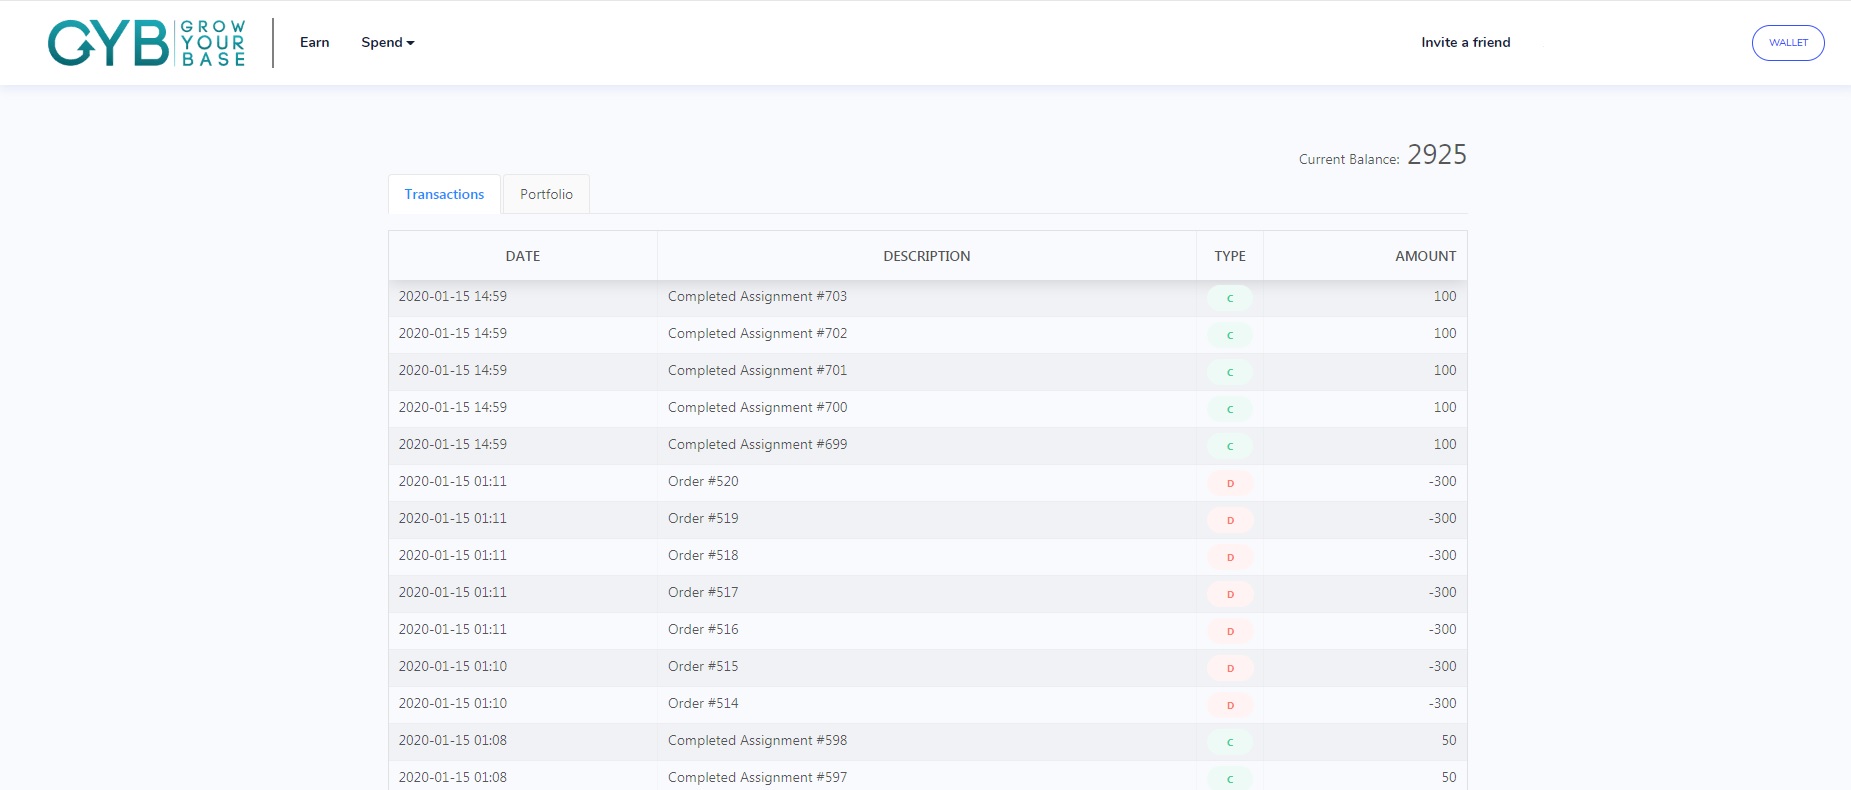Click the amount 100 for Assignment #699
Screen dimensions: 1851x790
click(x=1445, y=444)
